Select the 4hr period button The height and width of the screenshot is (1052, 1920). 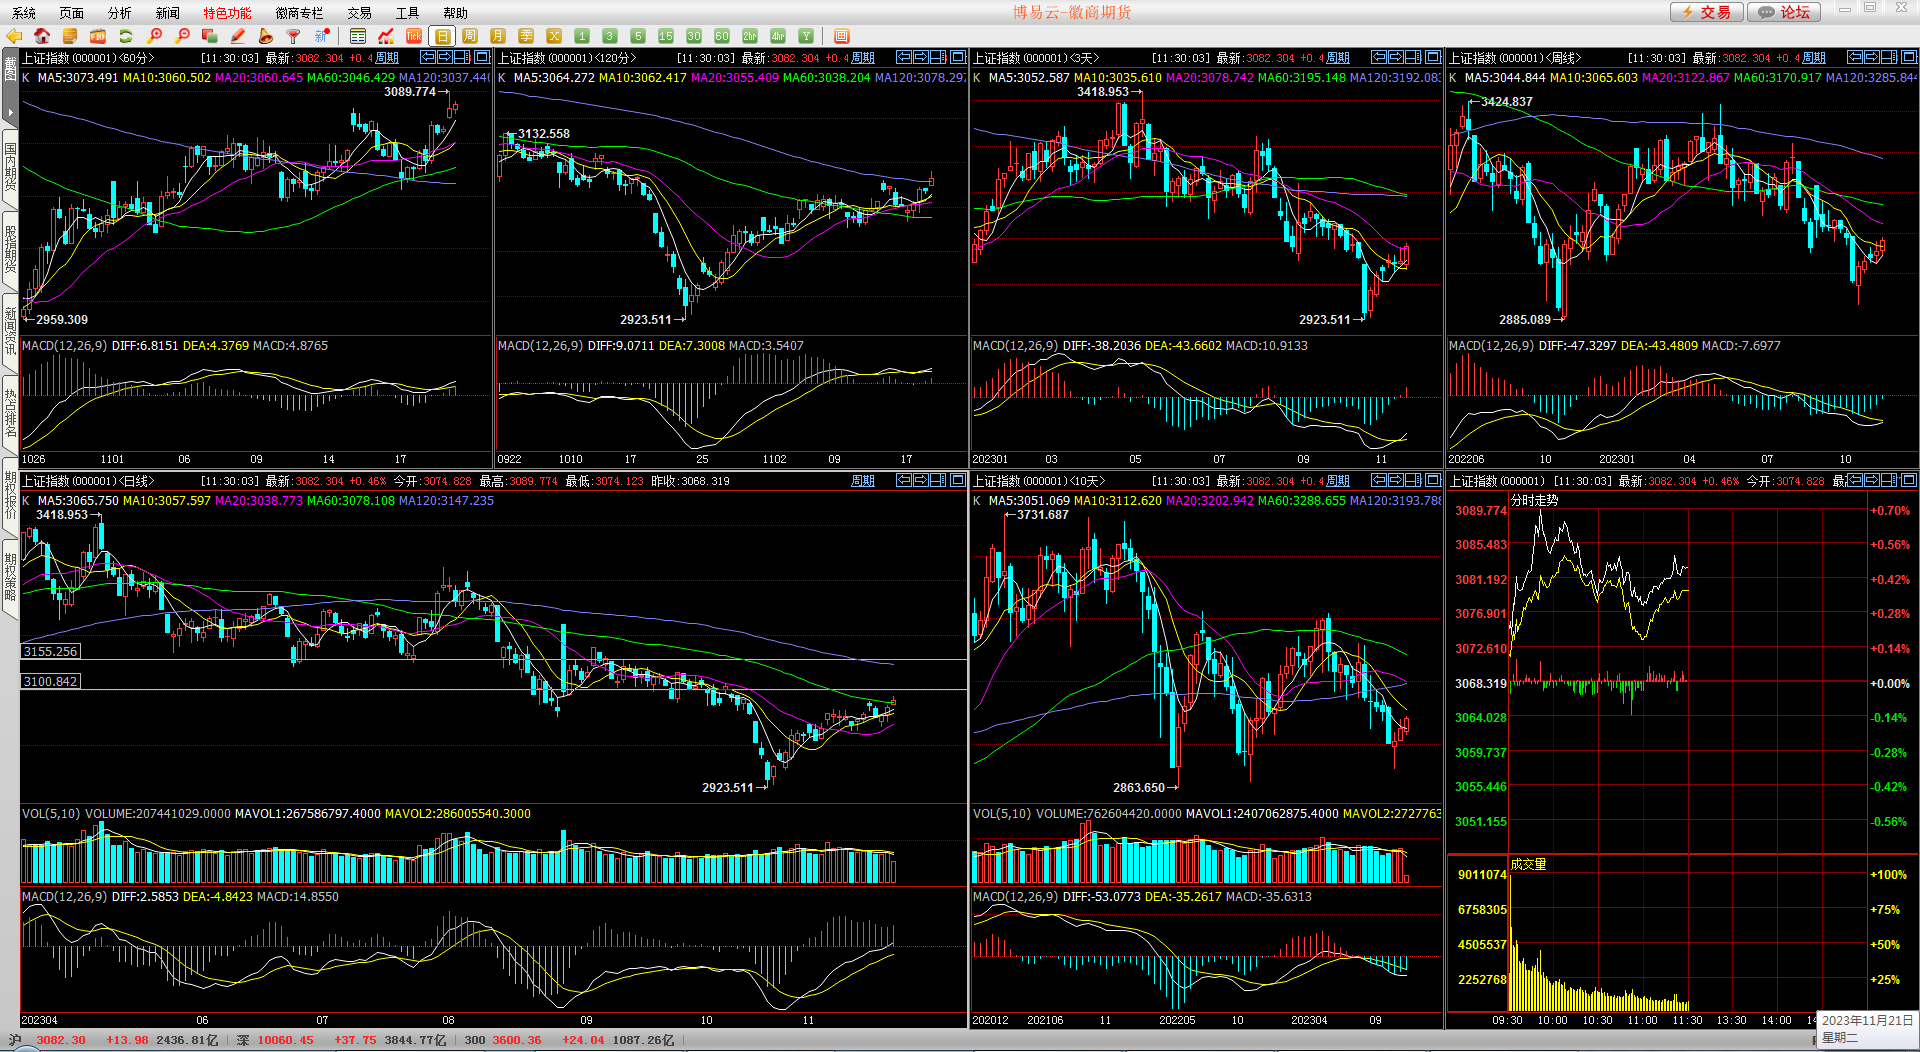pyautogui.click(x=778, y=36)
